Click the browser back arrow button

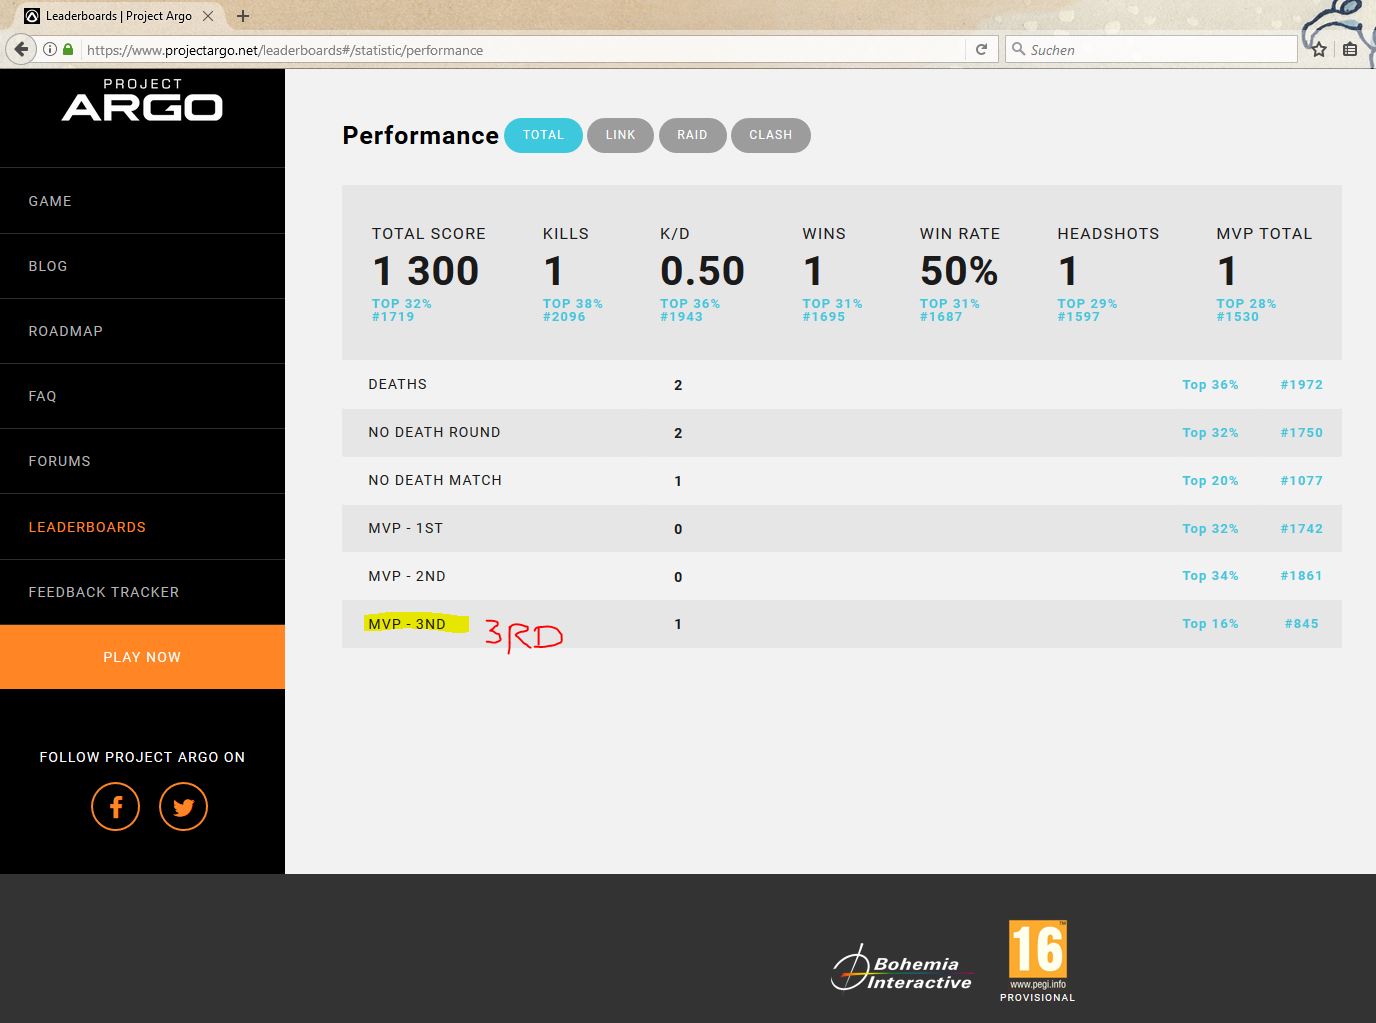(21, 49)
